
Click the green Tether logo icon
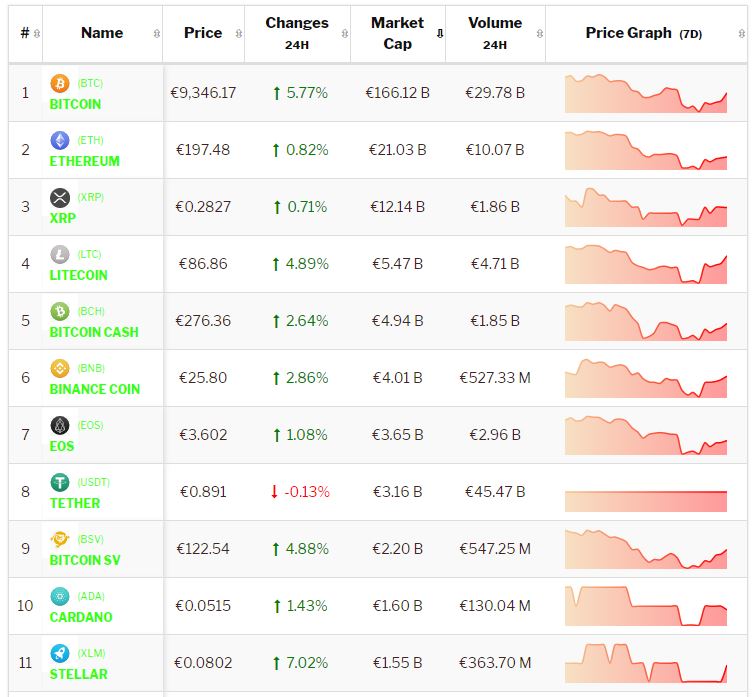pos(59,482)
